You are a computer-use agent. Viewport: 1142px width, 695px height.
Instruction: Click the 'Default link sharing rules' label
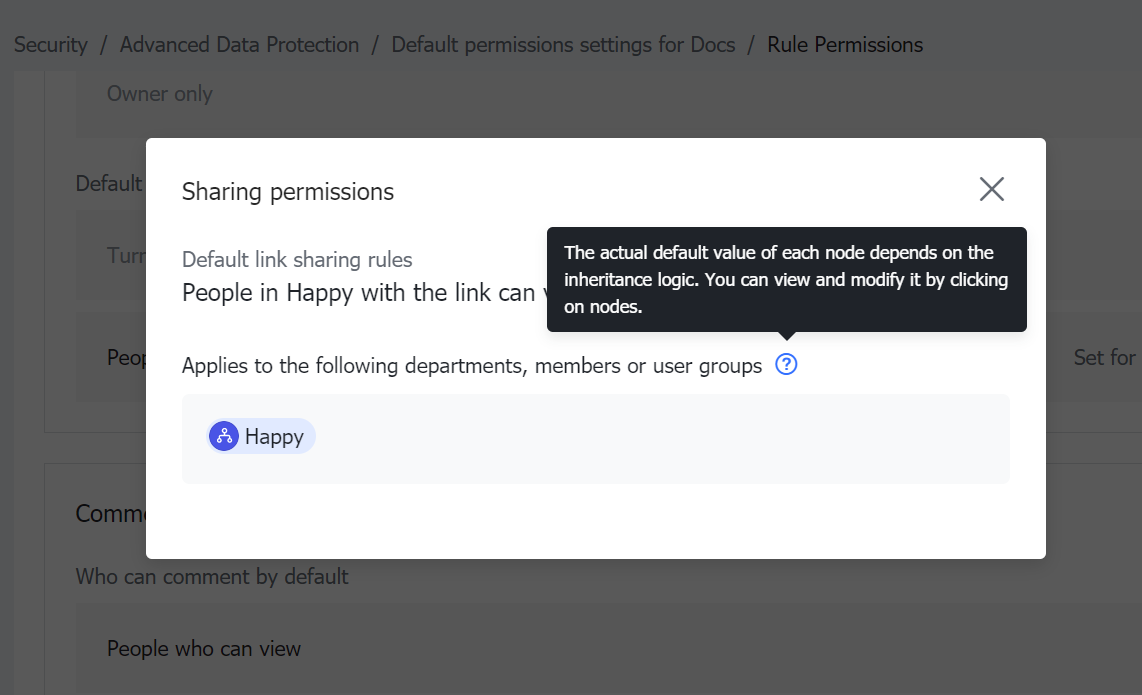pyautogui.click(x=296, y=259)
